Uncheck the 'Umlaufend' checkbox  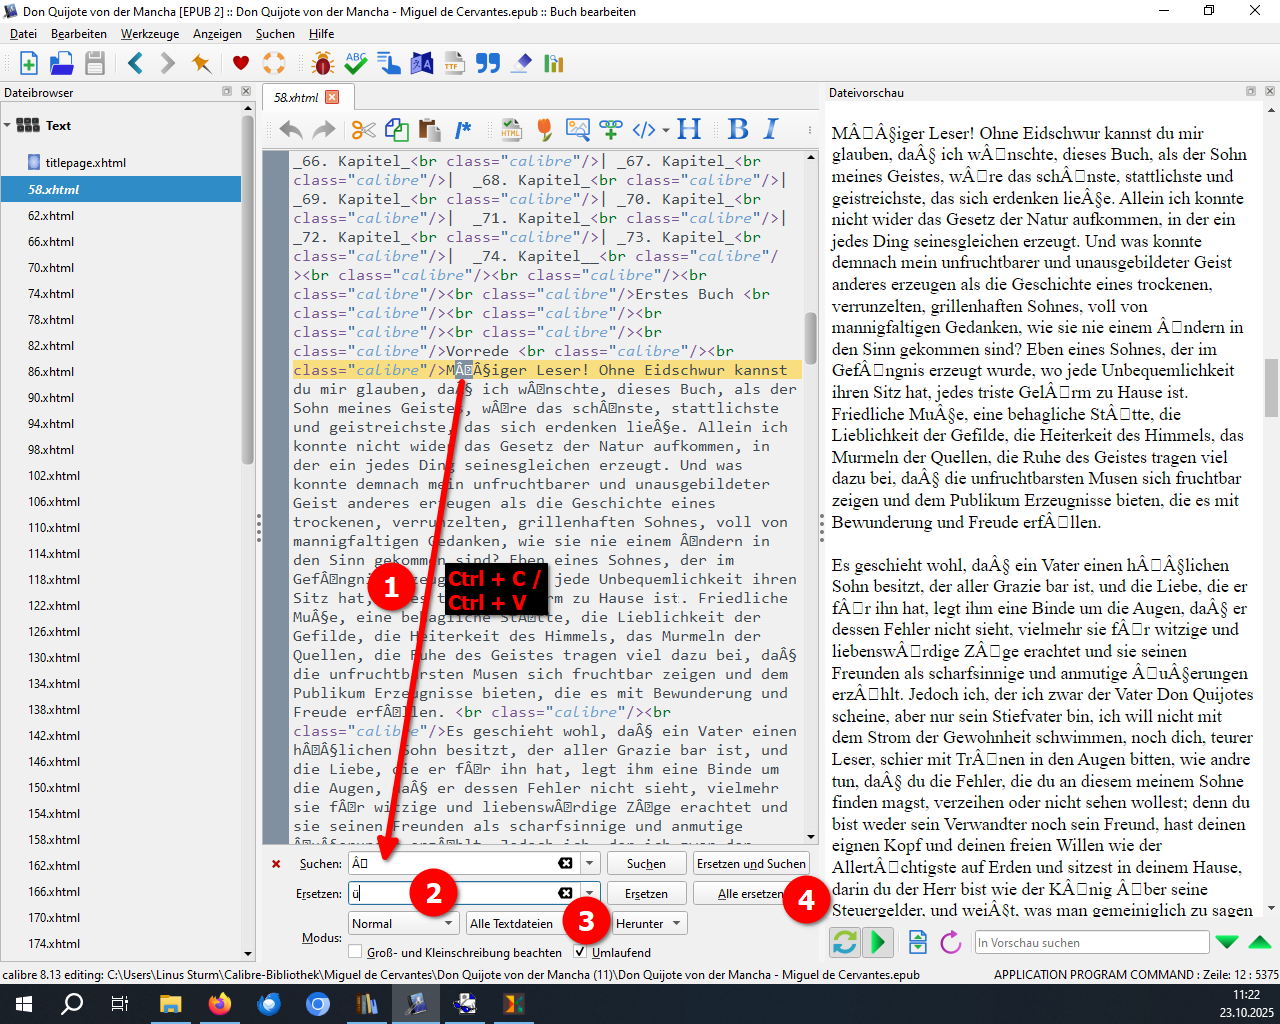click(580, 952)
